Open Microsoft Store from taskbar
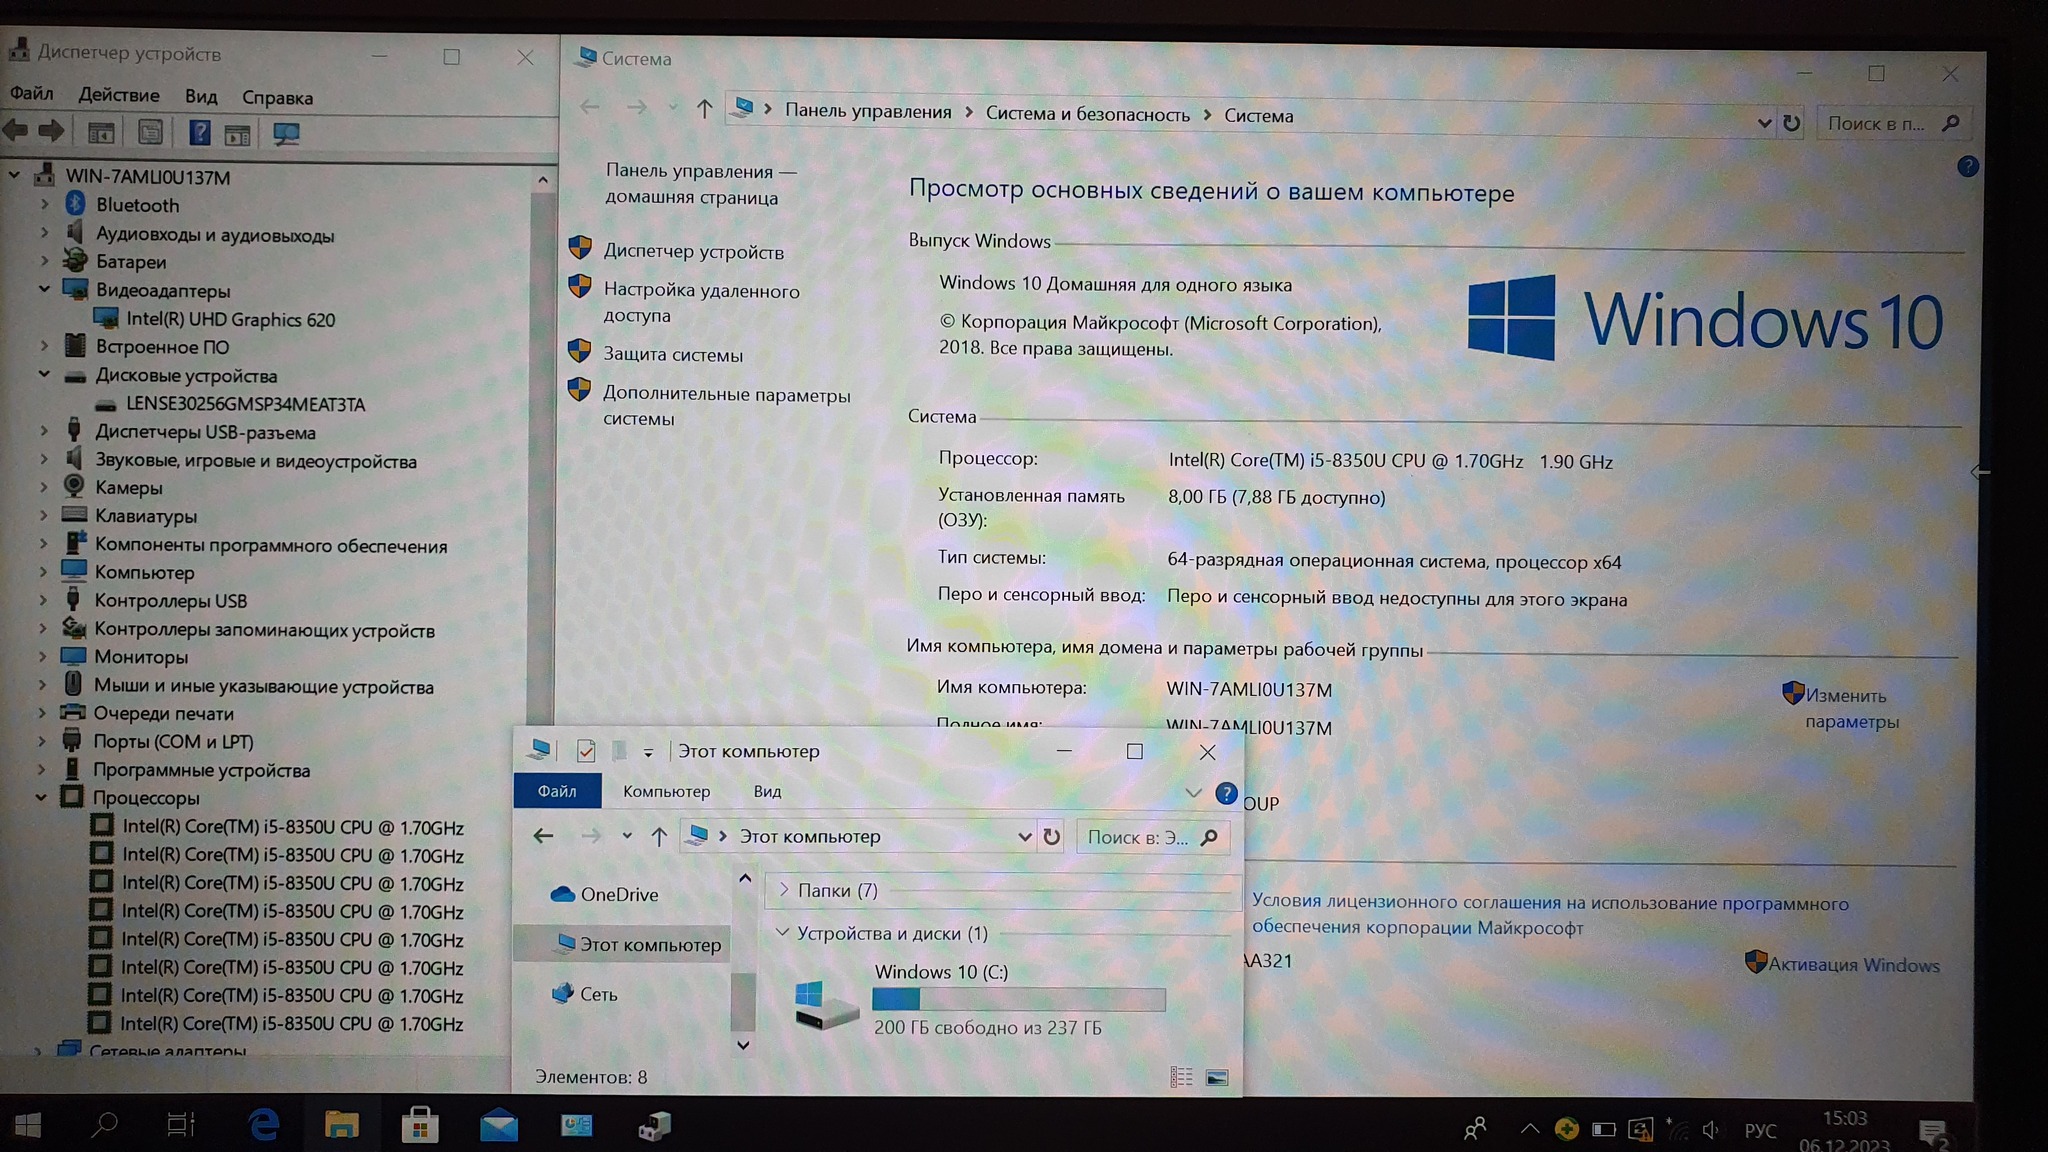The height and width of the screenshot is (1152, 2048). [420, 1126]
